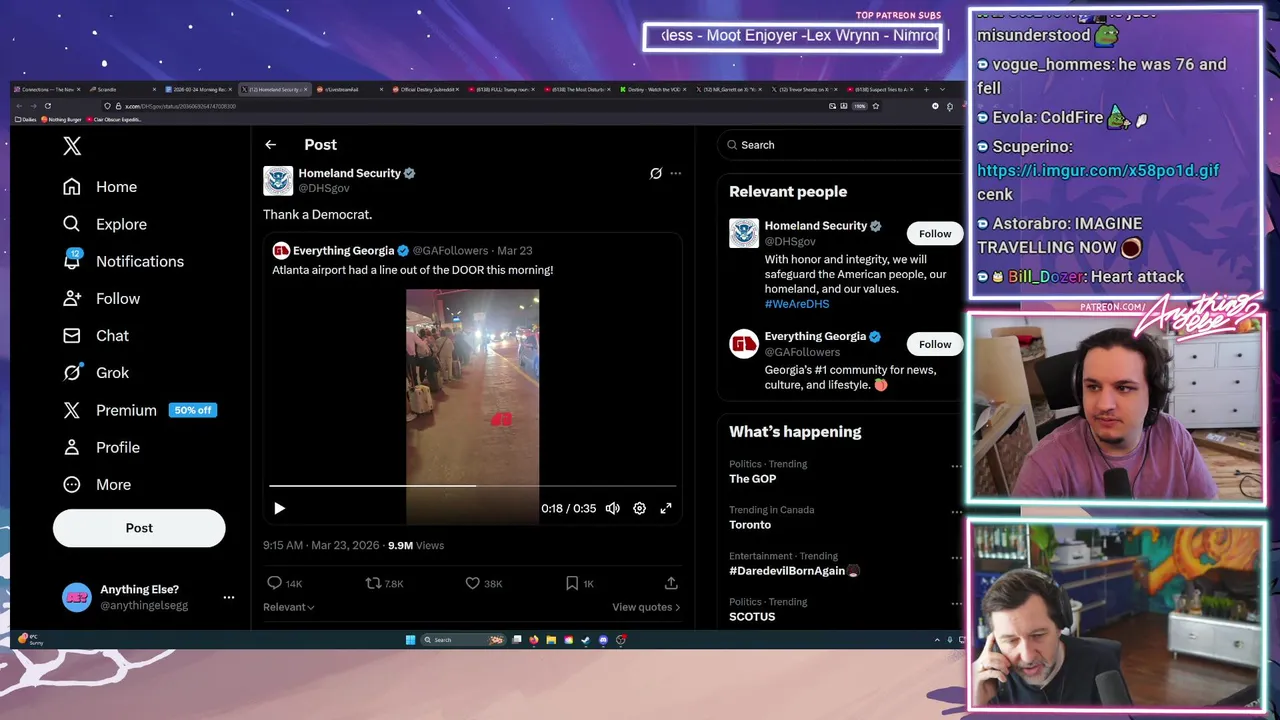Open the SCOTUS trending topic
Viewport: 1280px width, 720px height.
pyautogui.click(x=752, y=617)
